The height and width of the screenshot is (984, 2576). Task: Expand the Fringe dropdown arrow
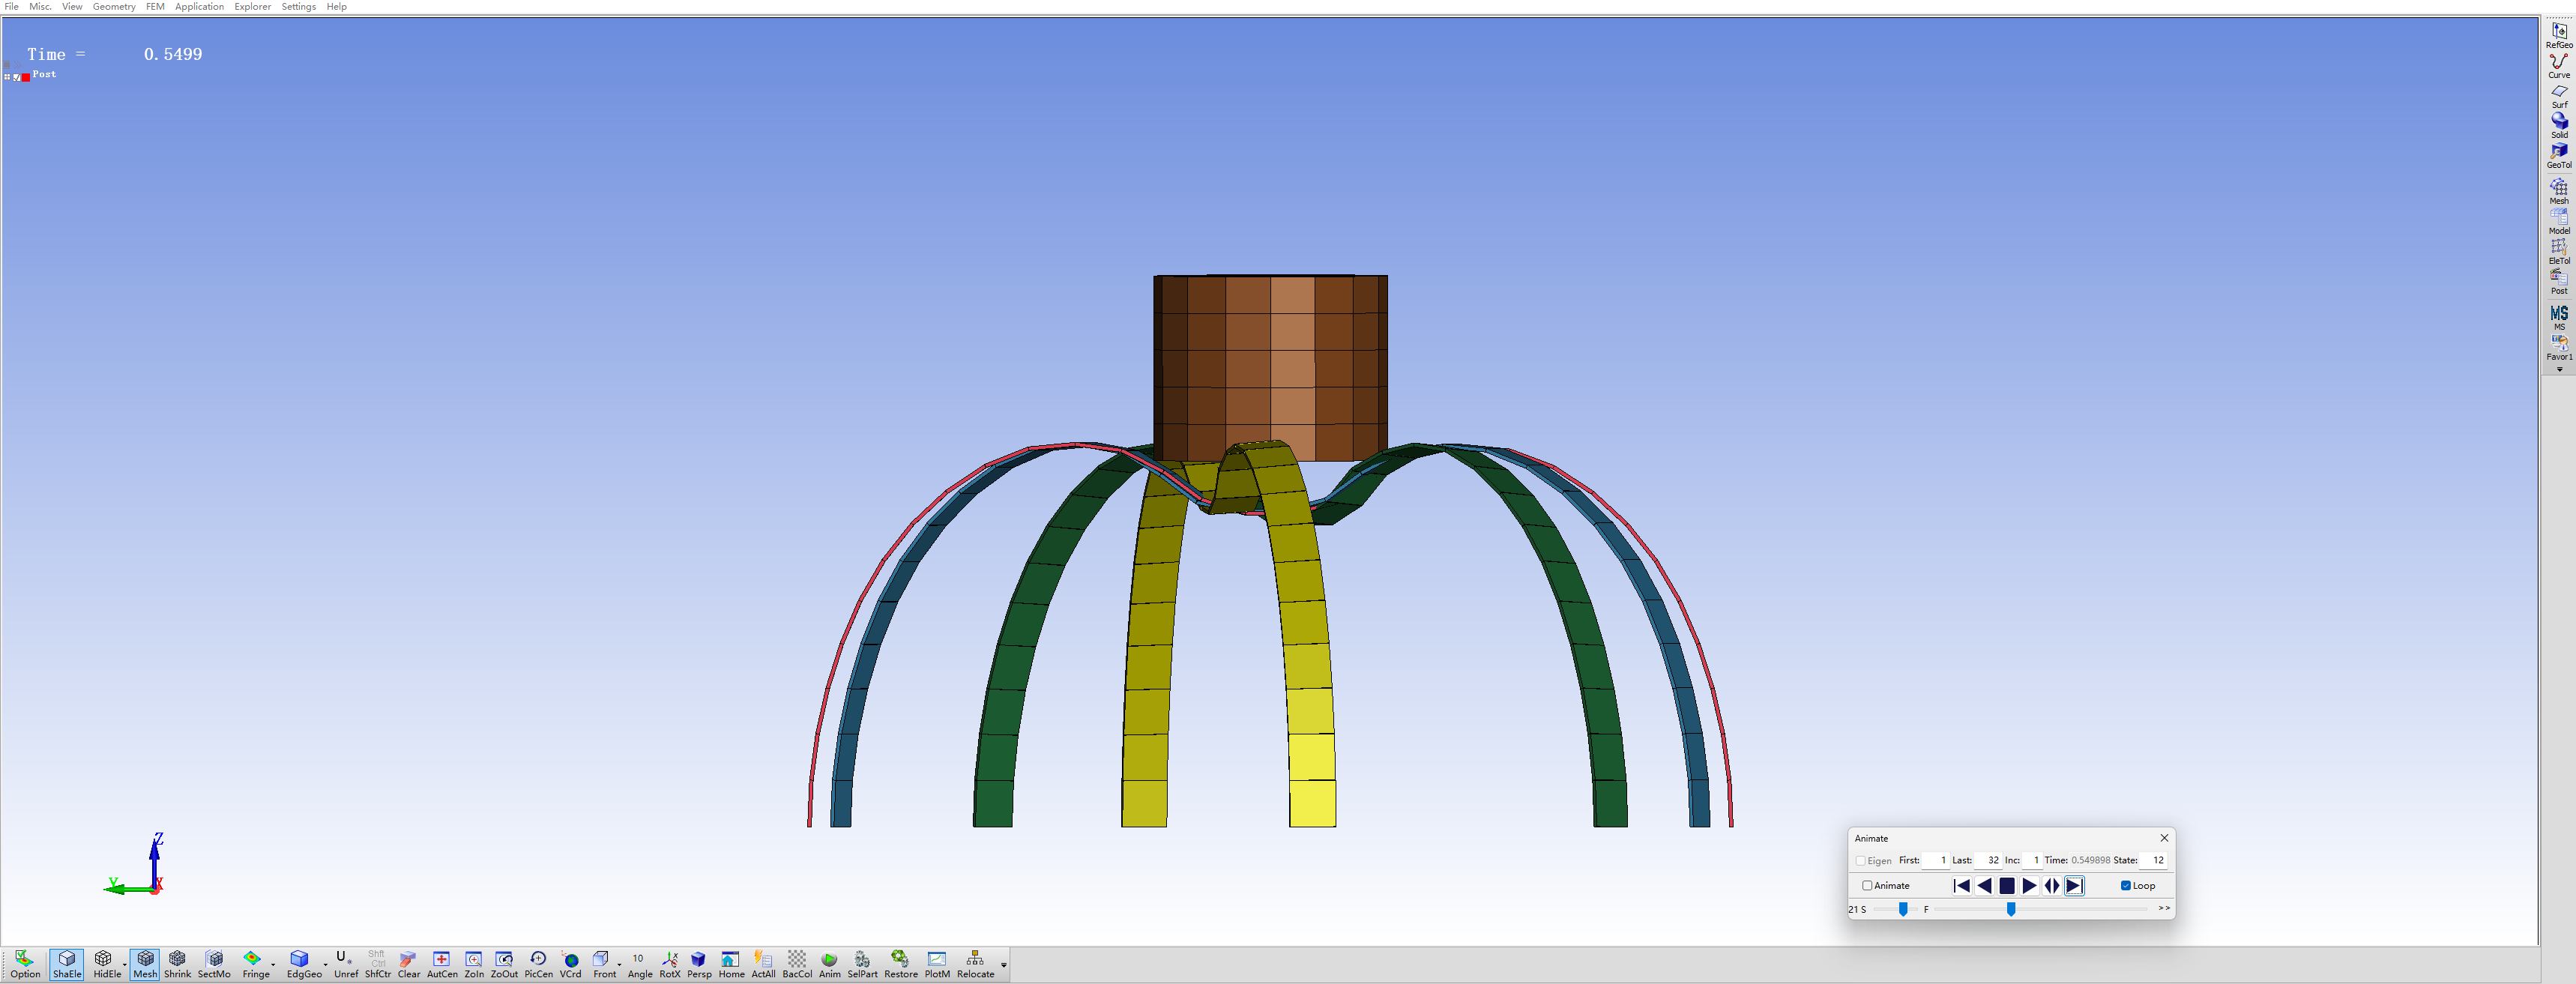click(273, 966)
